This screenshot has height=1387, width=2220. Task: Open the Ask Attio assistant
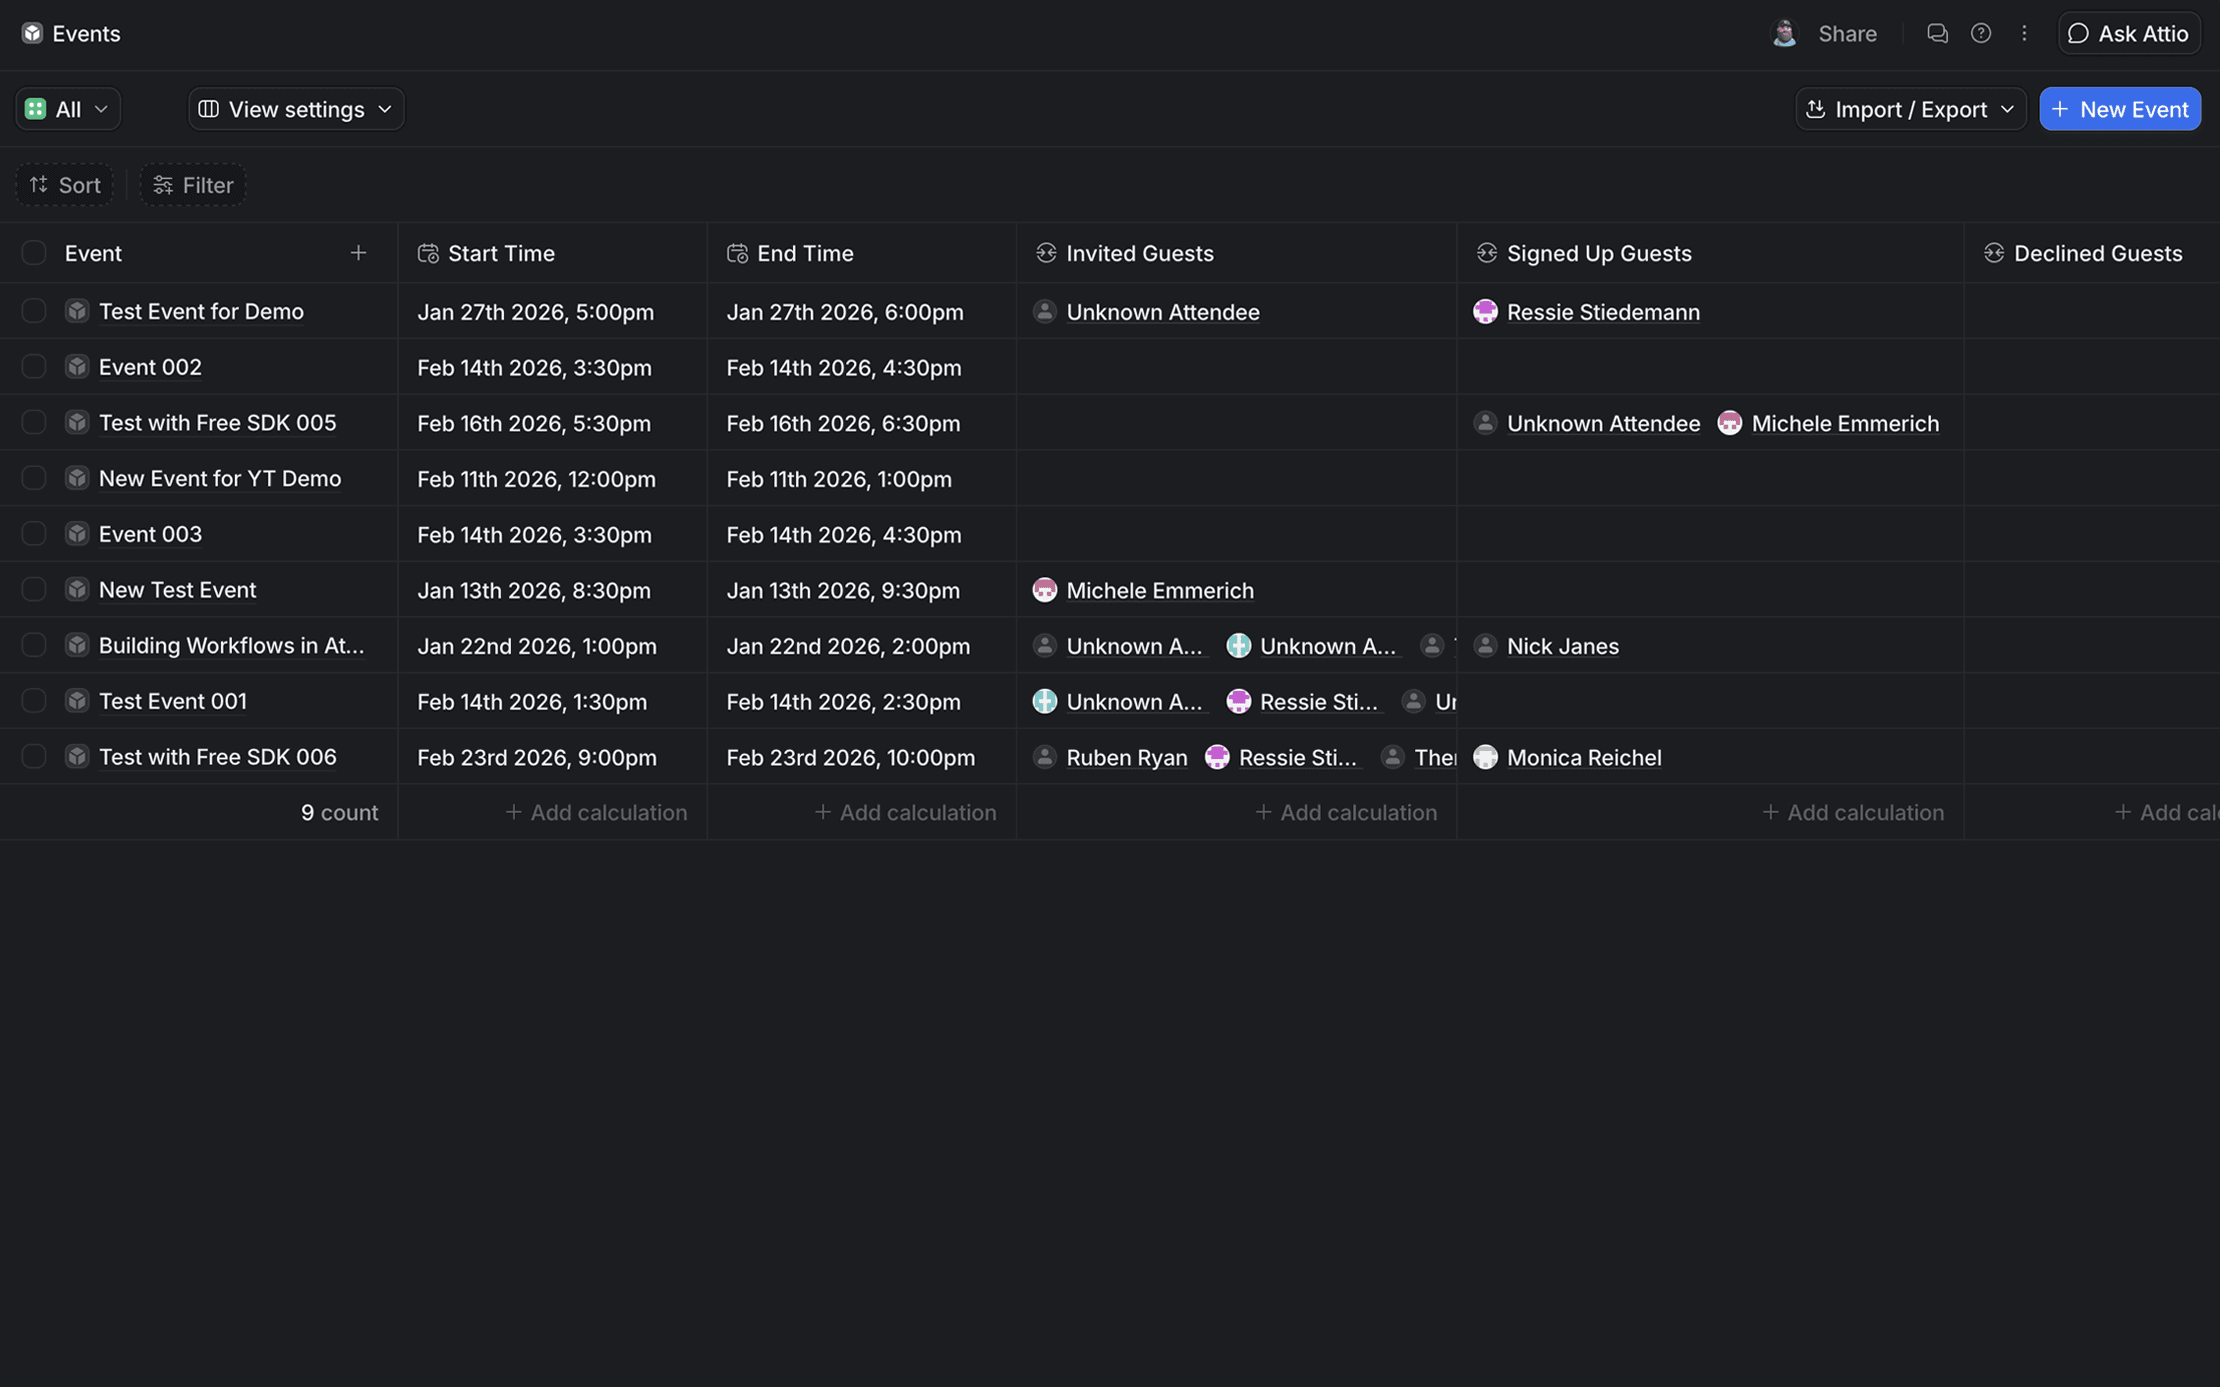click(x=2128, y=33)
